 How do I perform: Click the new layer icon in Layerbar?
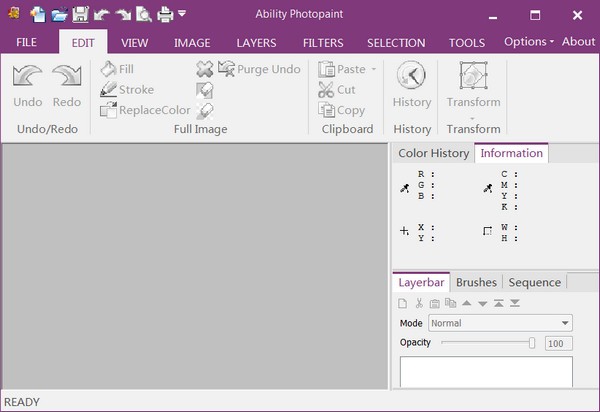click(x=402, y=303)
